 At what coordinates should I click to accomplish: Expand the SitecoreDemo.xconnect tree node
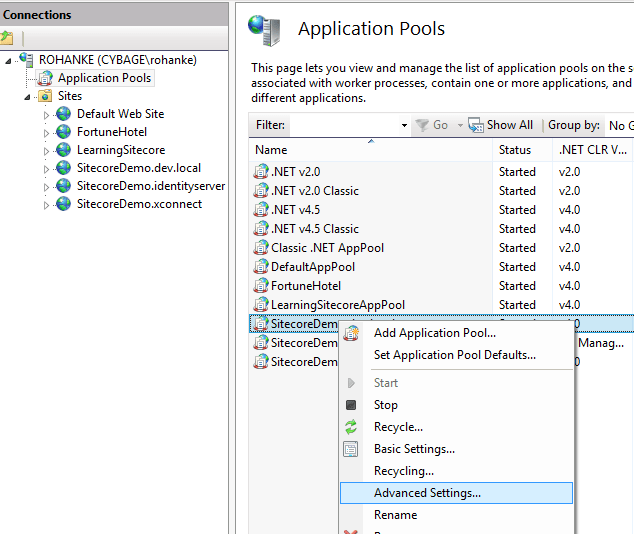pos(46,204)
